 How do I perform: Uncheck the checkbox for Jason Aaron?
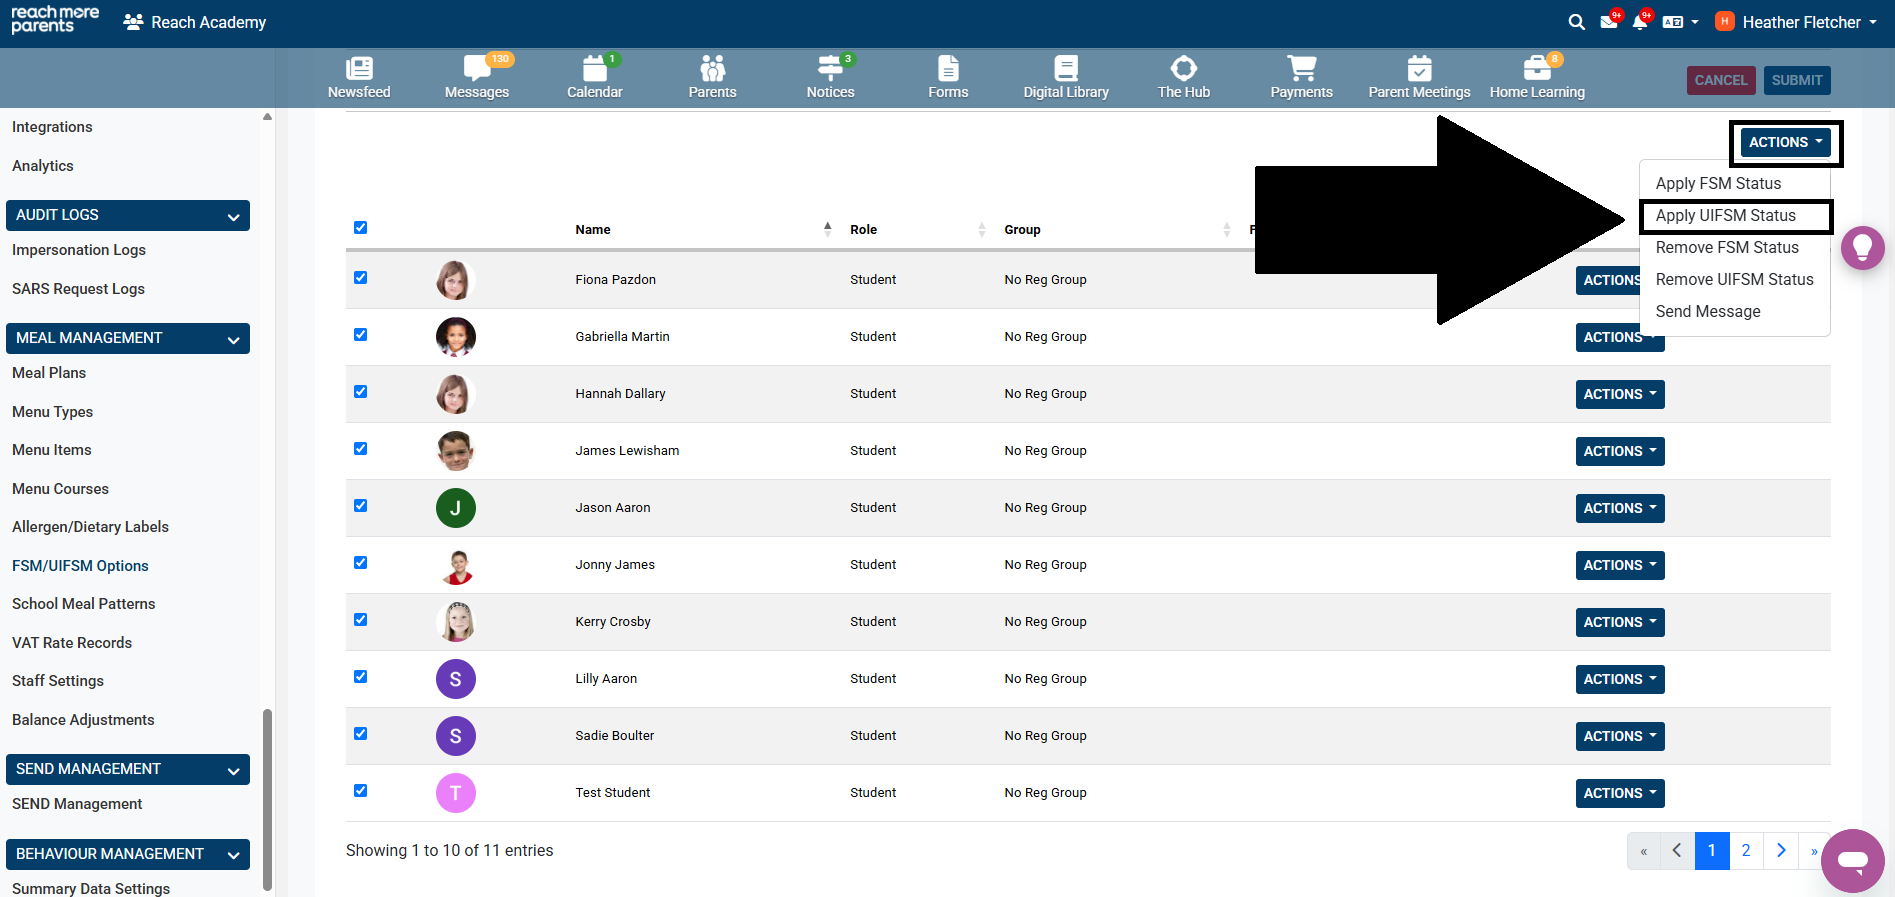[360, 506]
